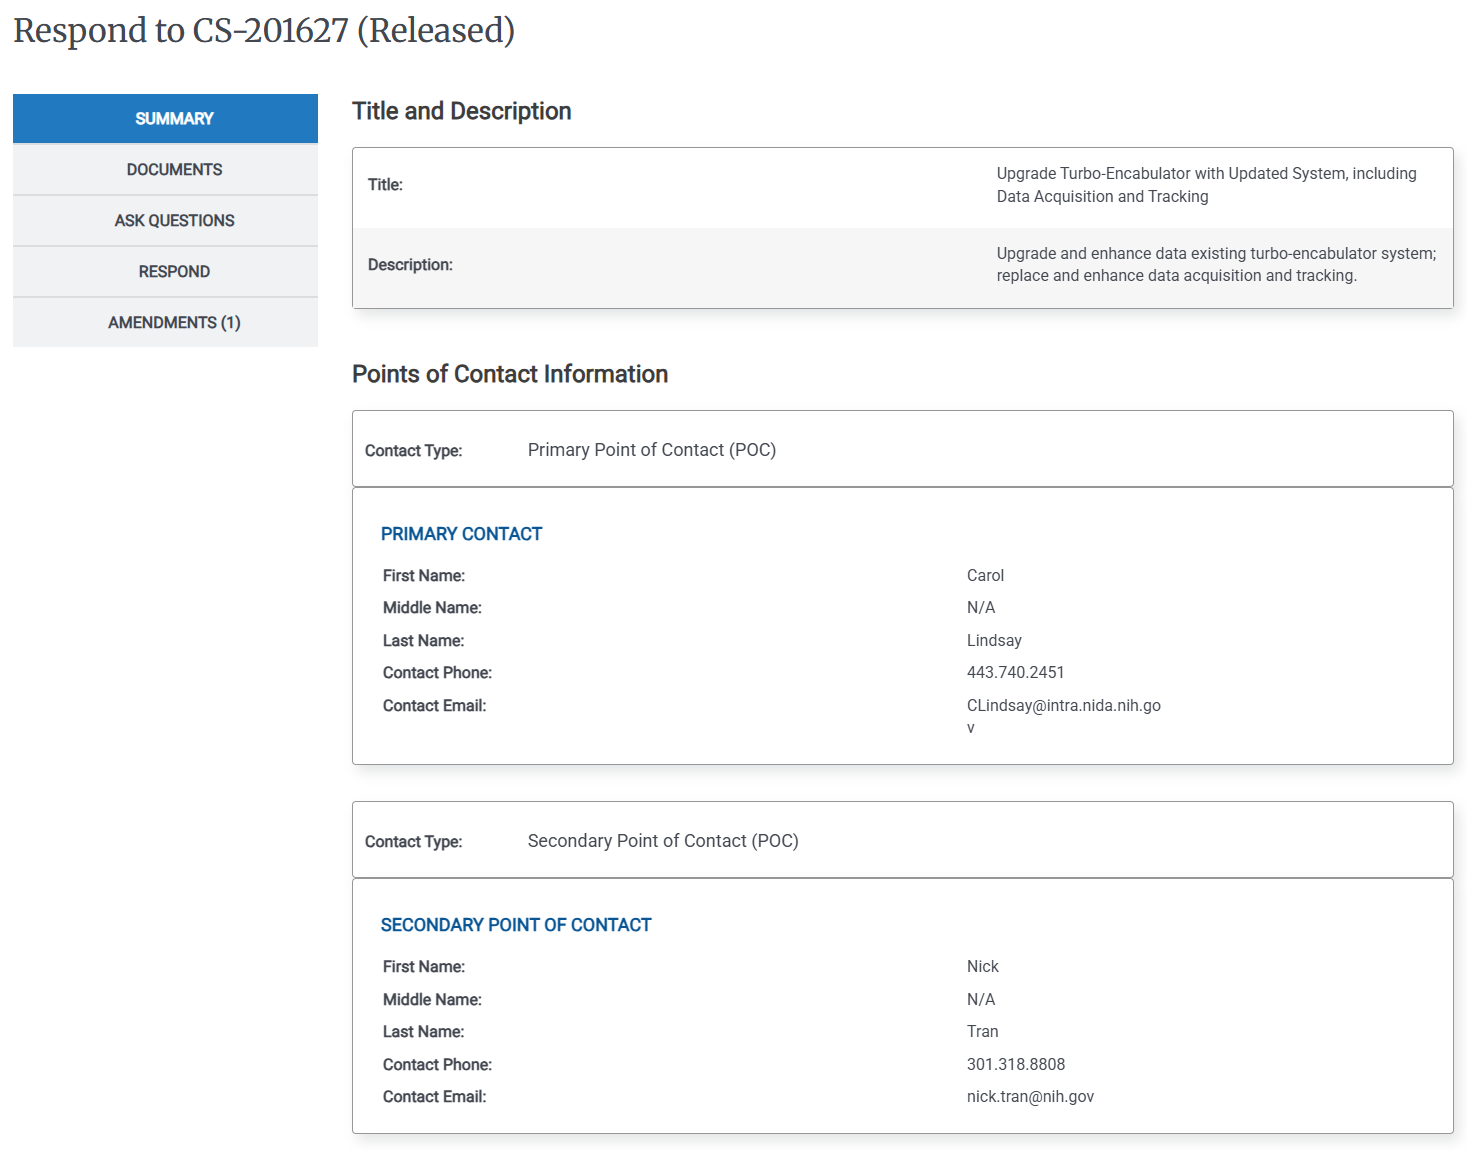The height and width of the screenshot is (1150, 1467).
Task: Click the Secondary Point of Contact (POC) row
Action: (662, 840)
